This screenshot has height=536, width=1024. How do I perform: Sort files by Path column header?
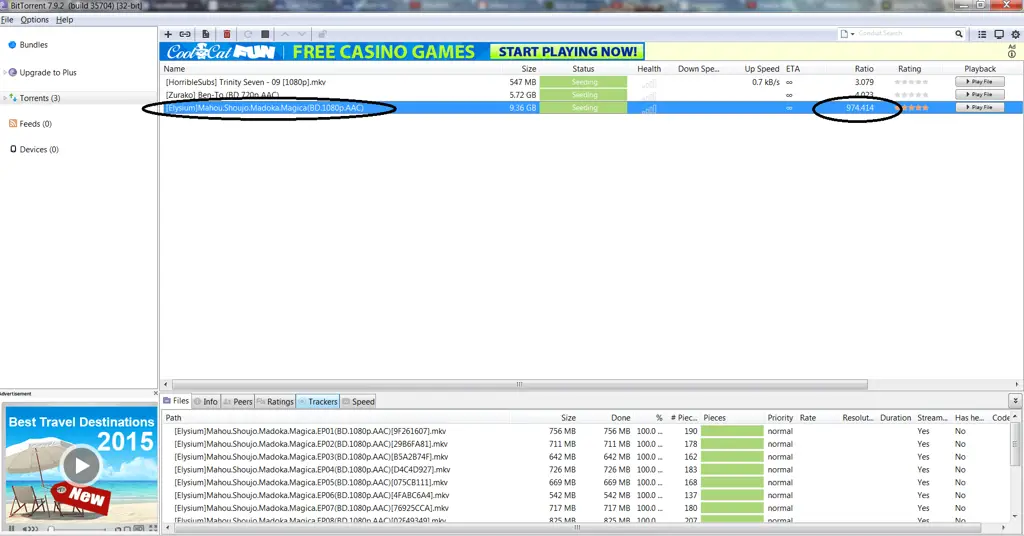pos(173,418)
